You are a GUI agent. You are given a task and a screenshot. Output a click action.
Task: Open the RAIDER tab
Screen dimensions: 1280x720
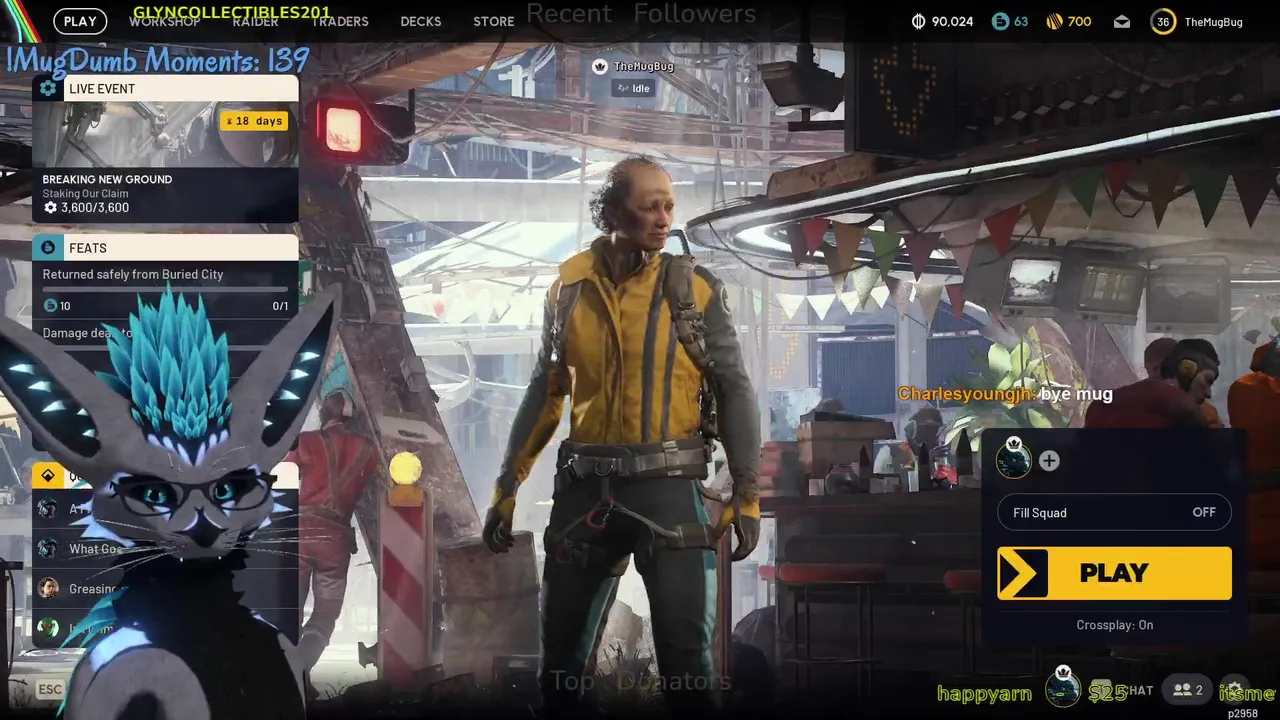[x=255, y=21]
